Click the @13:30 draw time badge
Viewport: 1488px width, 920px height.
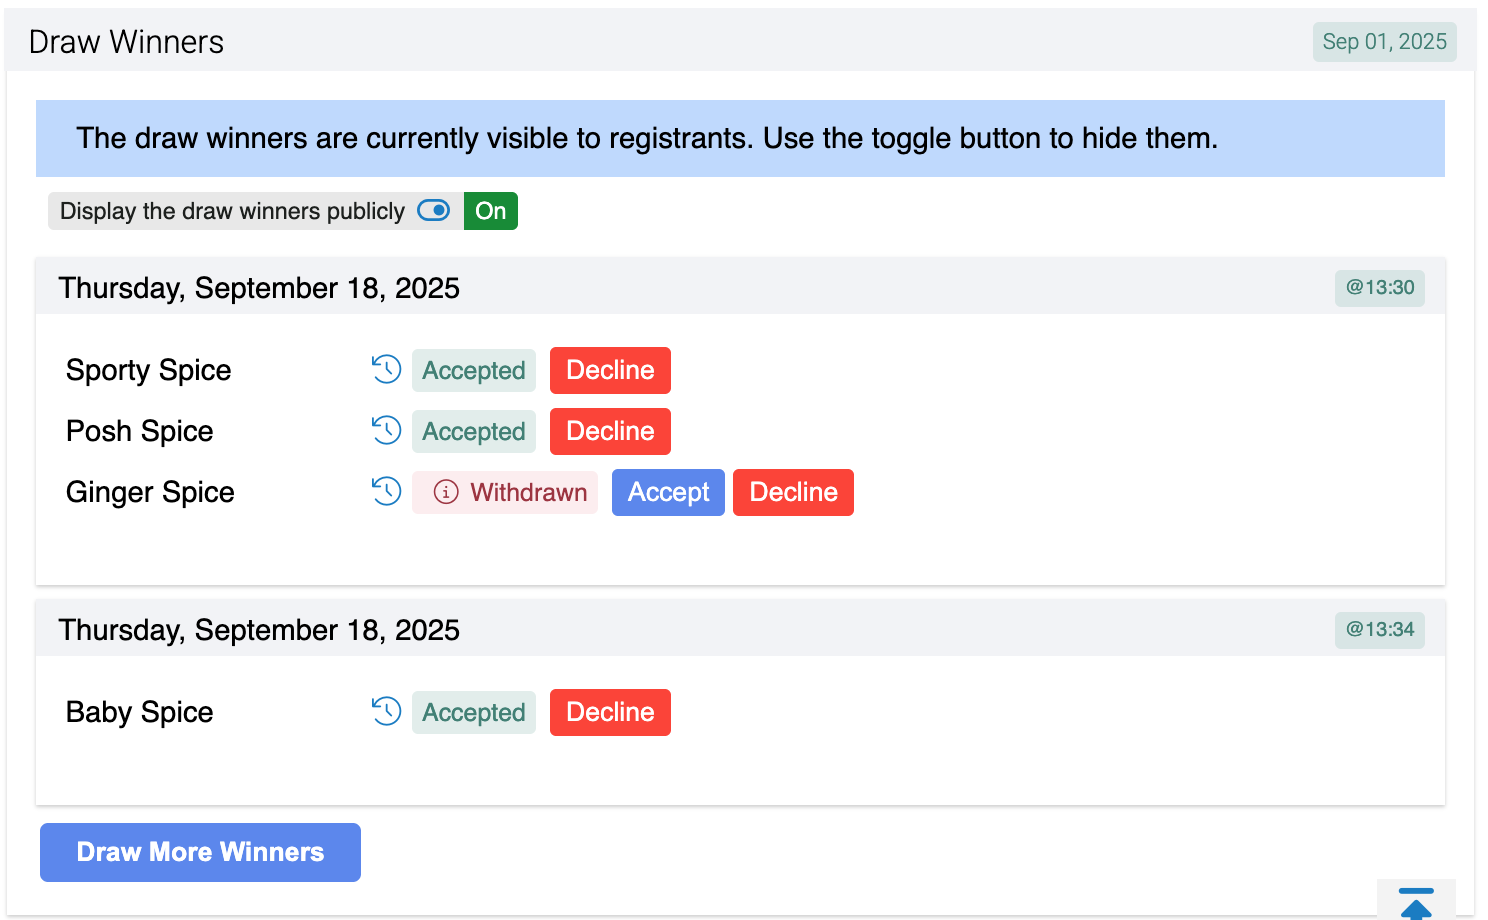tap(1380, 288)
